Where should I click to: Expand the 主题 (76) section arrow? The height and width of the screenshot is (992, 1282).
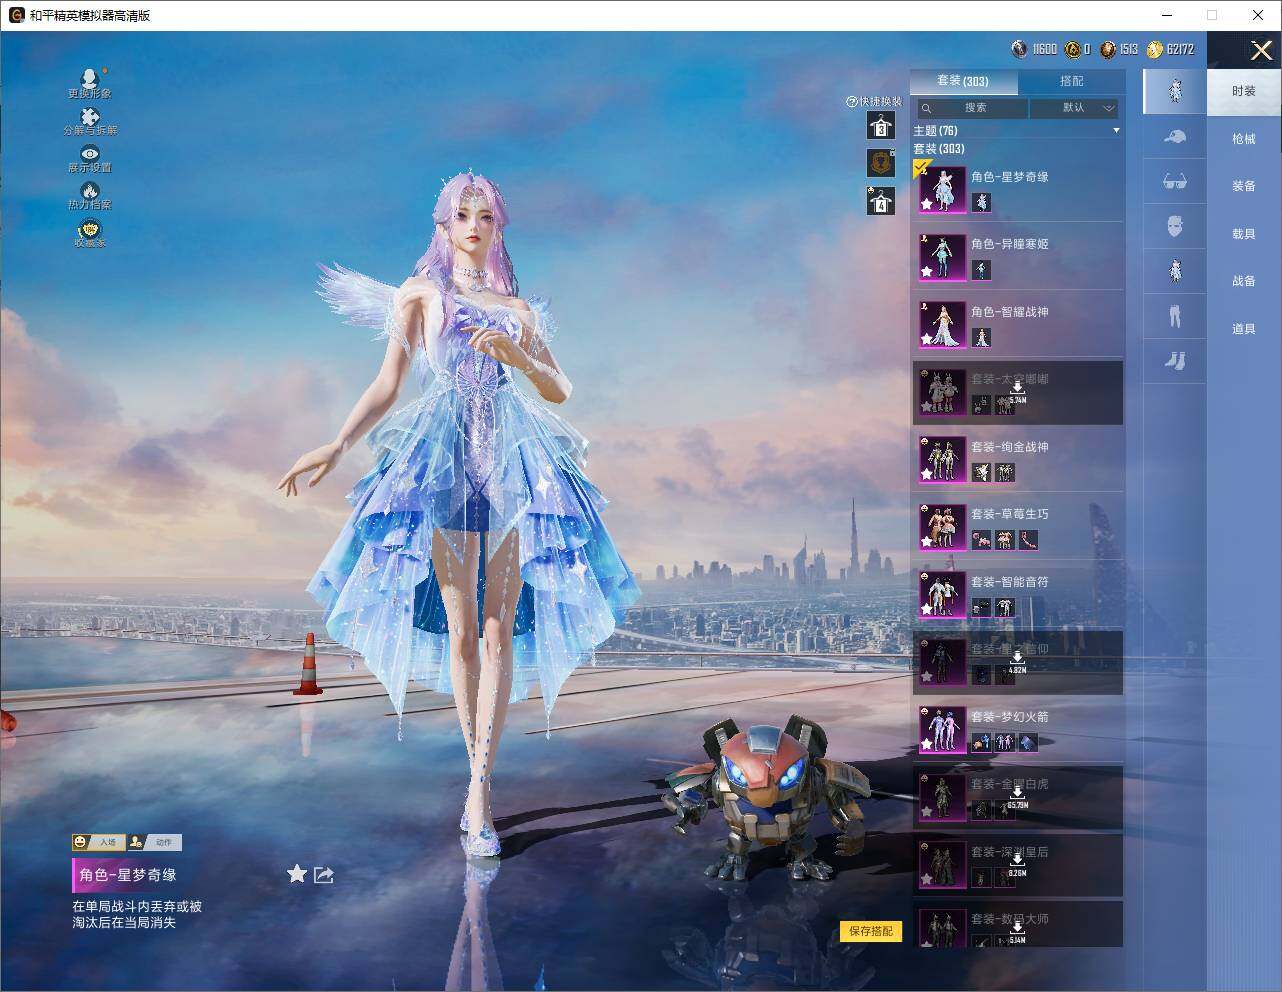pyautogui.click(x=1116, y=131)
